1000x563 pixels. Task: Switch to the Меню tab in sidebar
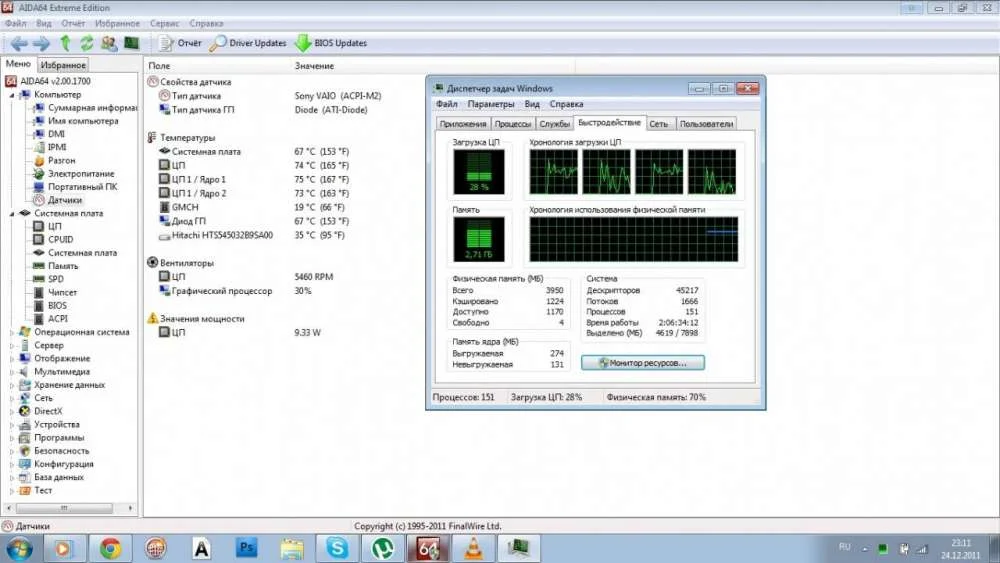(x=18, y=64)
